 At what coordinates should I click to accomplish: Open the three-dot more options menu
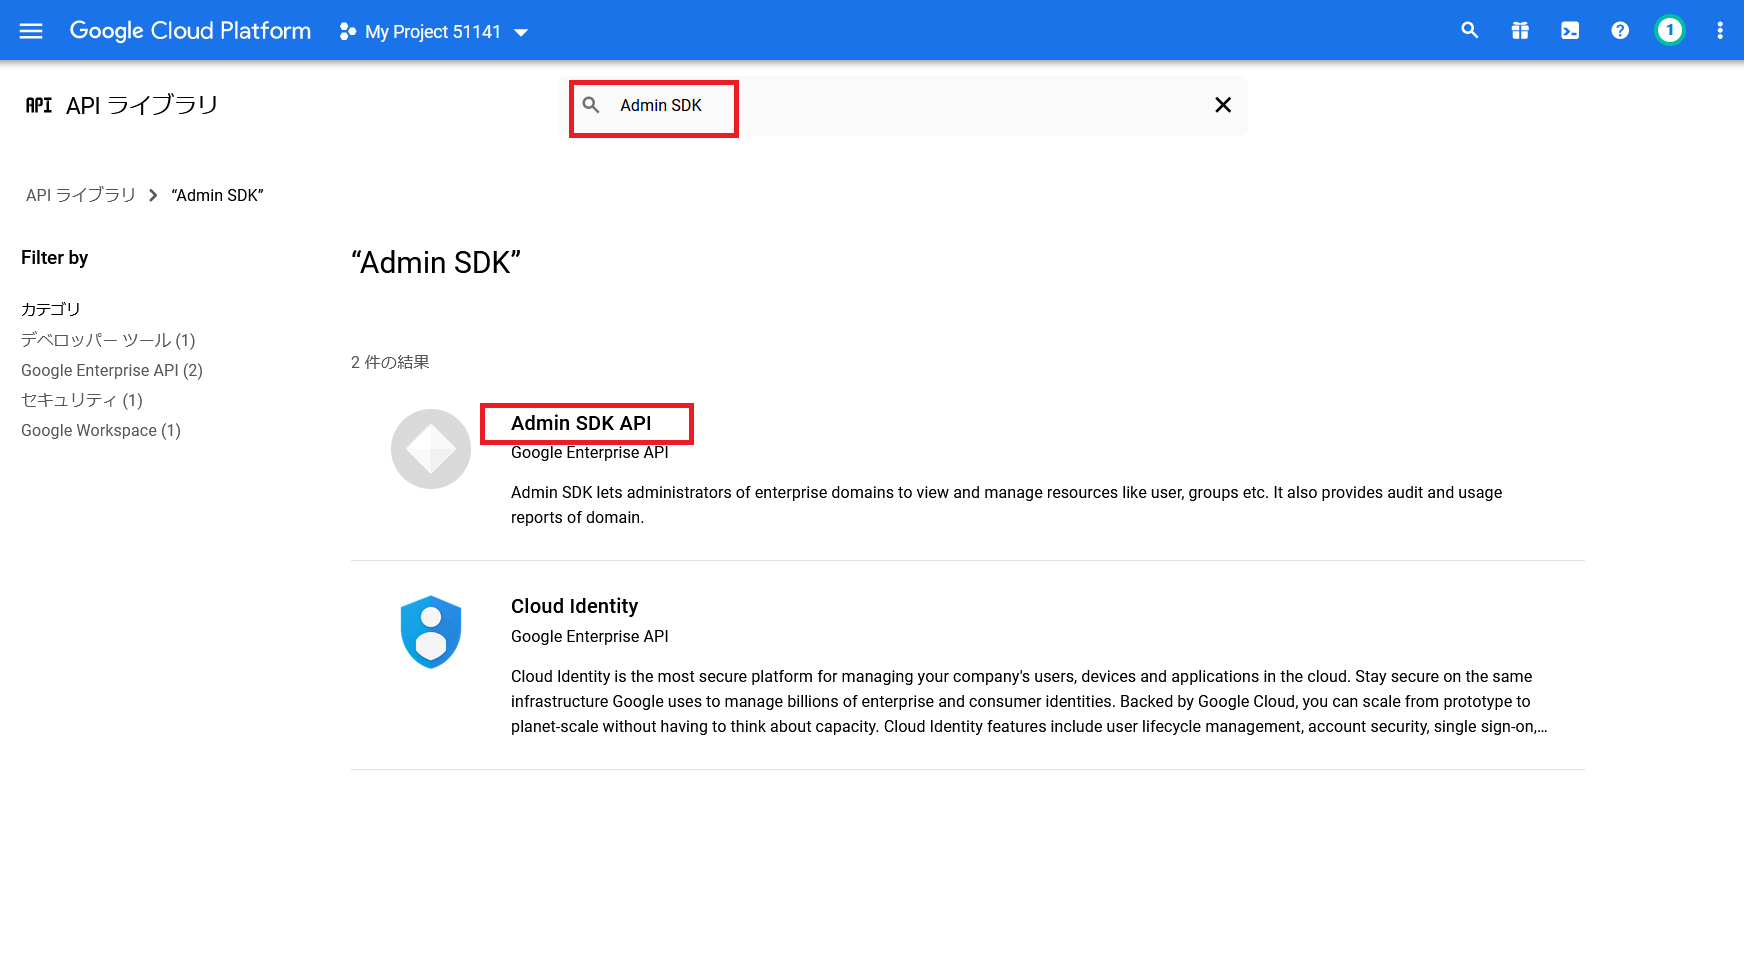[x=1720, y=31]
